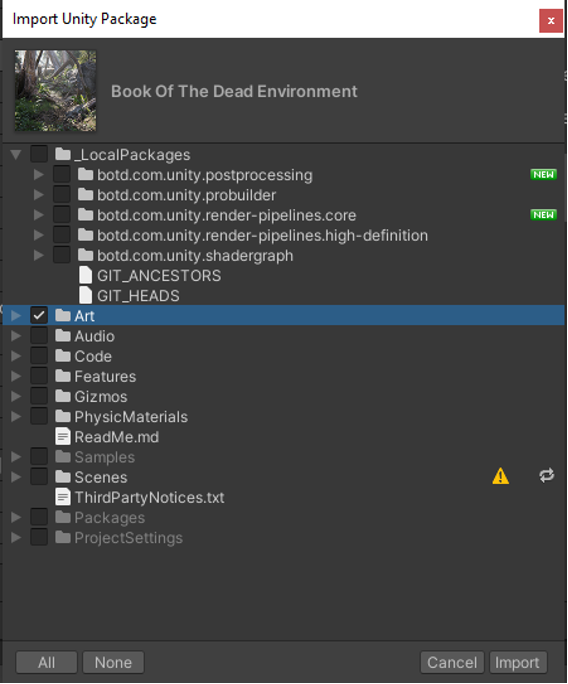Click the Book Of The Dead thumbnail
Image resolution: width=568 pixels, height=684 pixels.
pyautogui.click(x=55, y=91)
